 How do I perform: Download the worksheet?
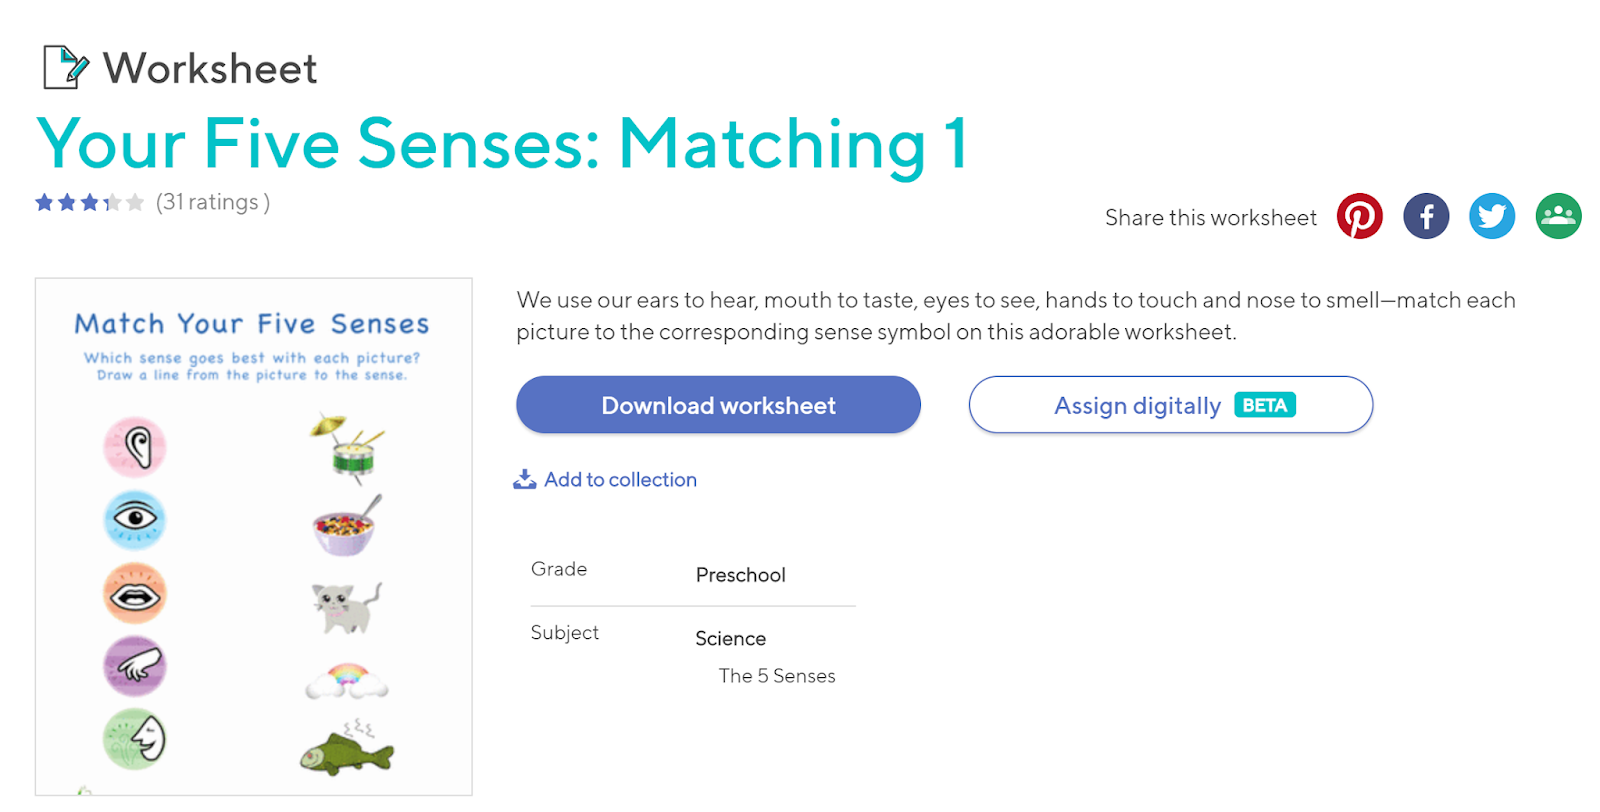tap(718, 405)
